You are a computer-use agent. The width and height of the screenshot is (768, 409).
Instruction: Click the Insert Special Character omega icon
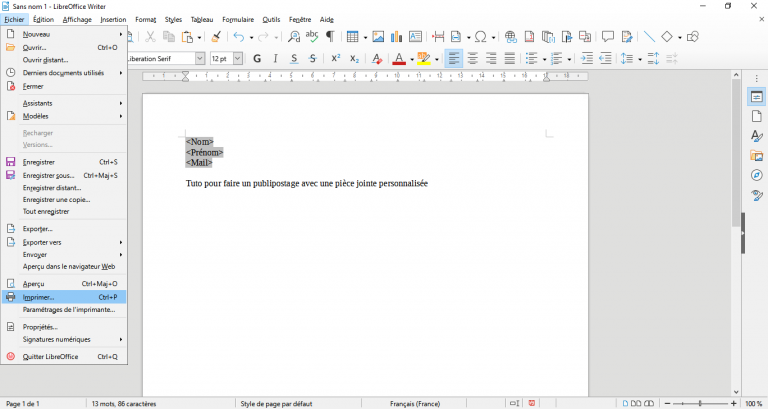(x=481, y=37)
